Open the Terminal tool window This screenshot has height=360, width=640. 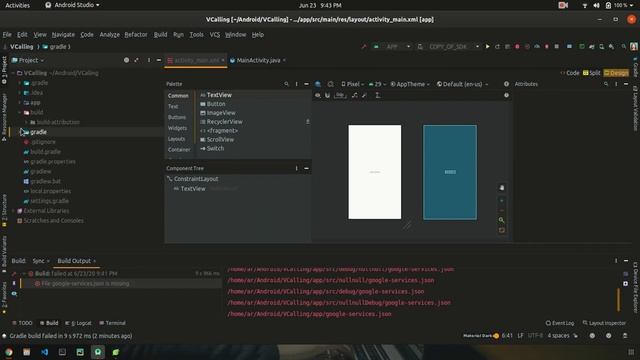tap(112, 323)
